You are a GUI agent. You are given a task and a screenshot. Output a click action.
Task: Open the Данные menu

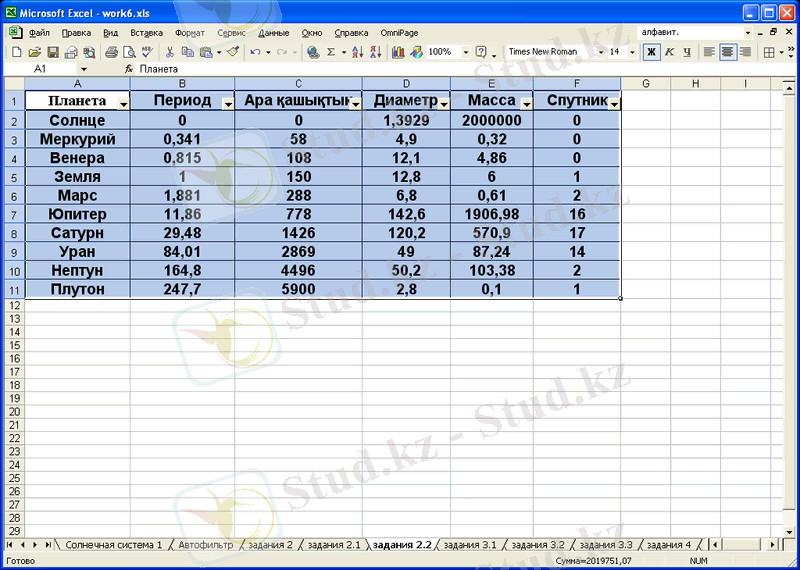[x=273, y=32]
